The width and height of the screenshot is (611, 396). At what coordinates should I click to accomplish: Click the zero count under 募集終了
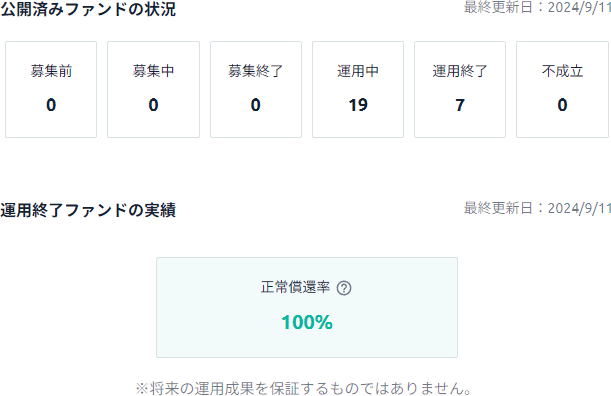click(256, 105)
